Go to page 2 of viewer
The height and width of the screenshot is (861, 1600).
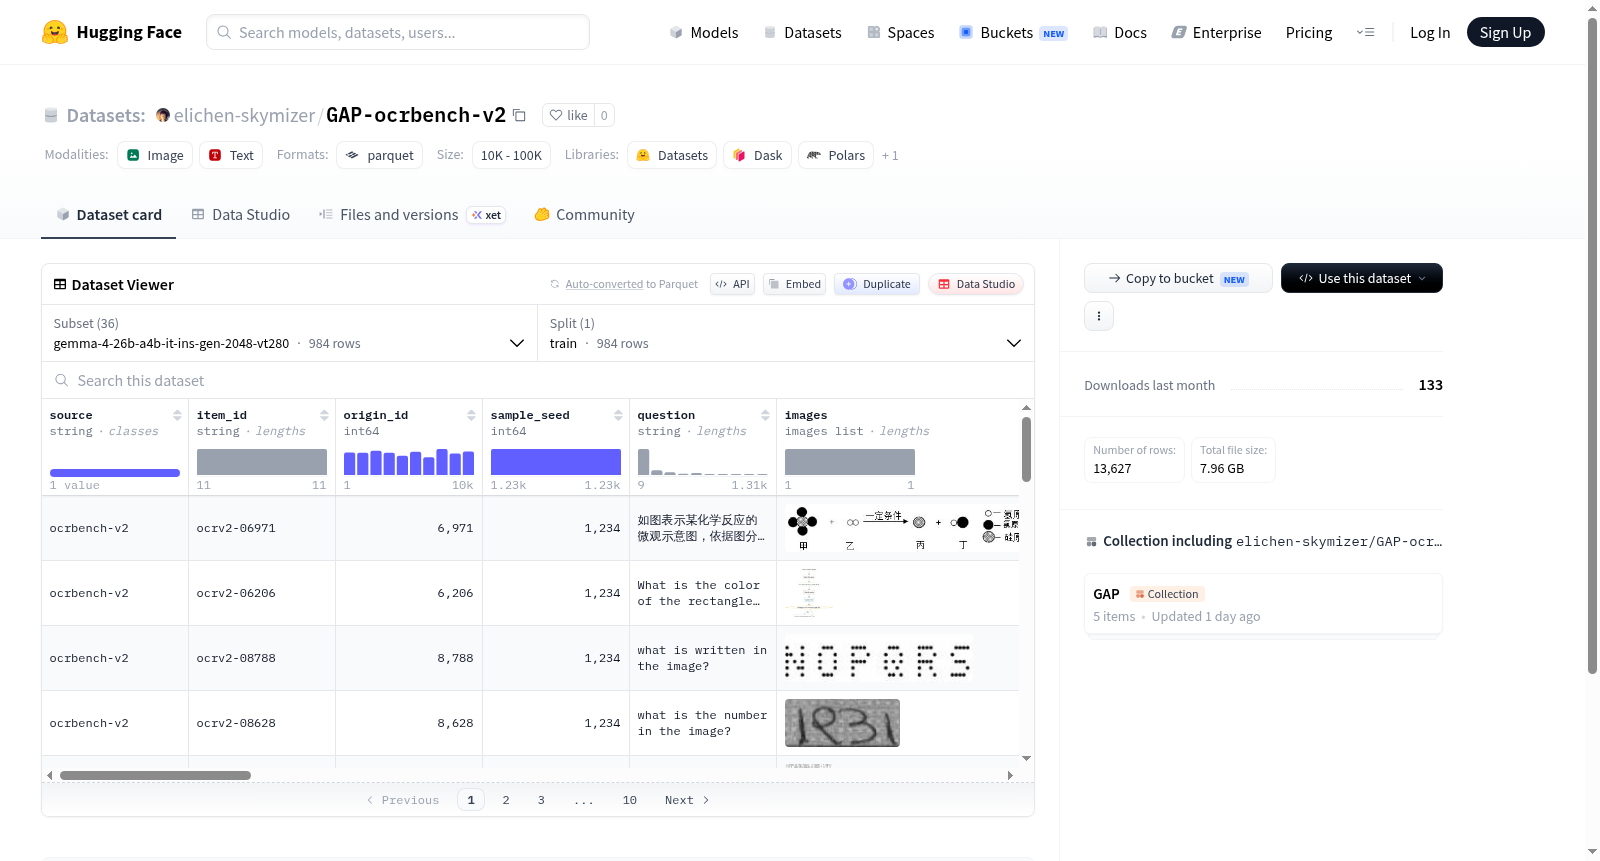[x=506, y=800]
